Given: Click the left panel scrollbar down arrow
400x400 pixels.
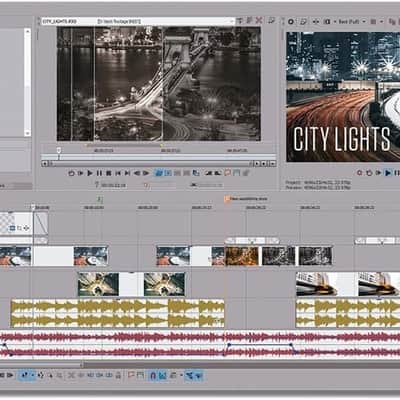Looking at the screenshot, I should [x=28, y=133].
